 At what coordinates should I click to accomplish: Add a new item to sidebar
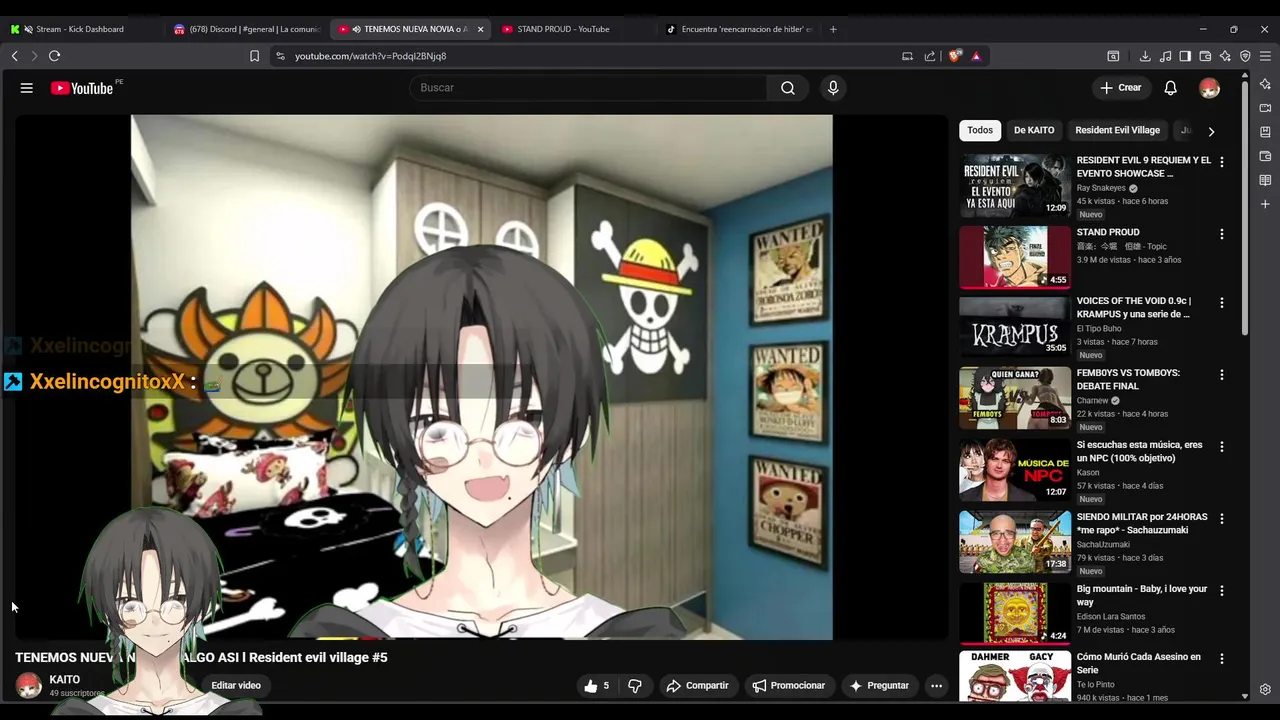click(1265, 204)
